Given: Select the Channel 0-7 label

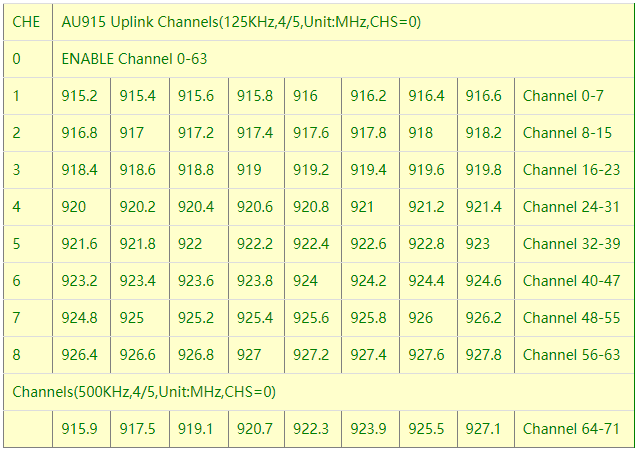Looking at the screenshot, I should pos(563,96).
